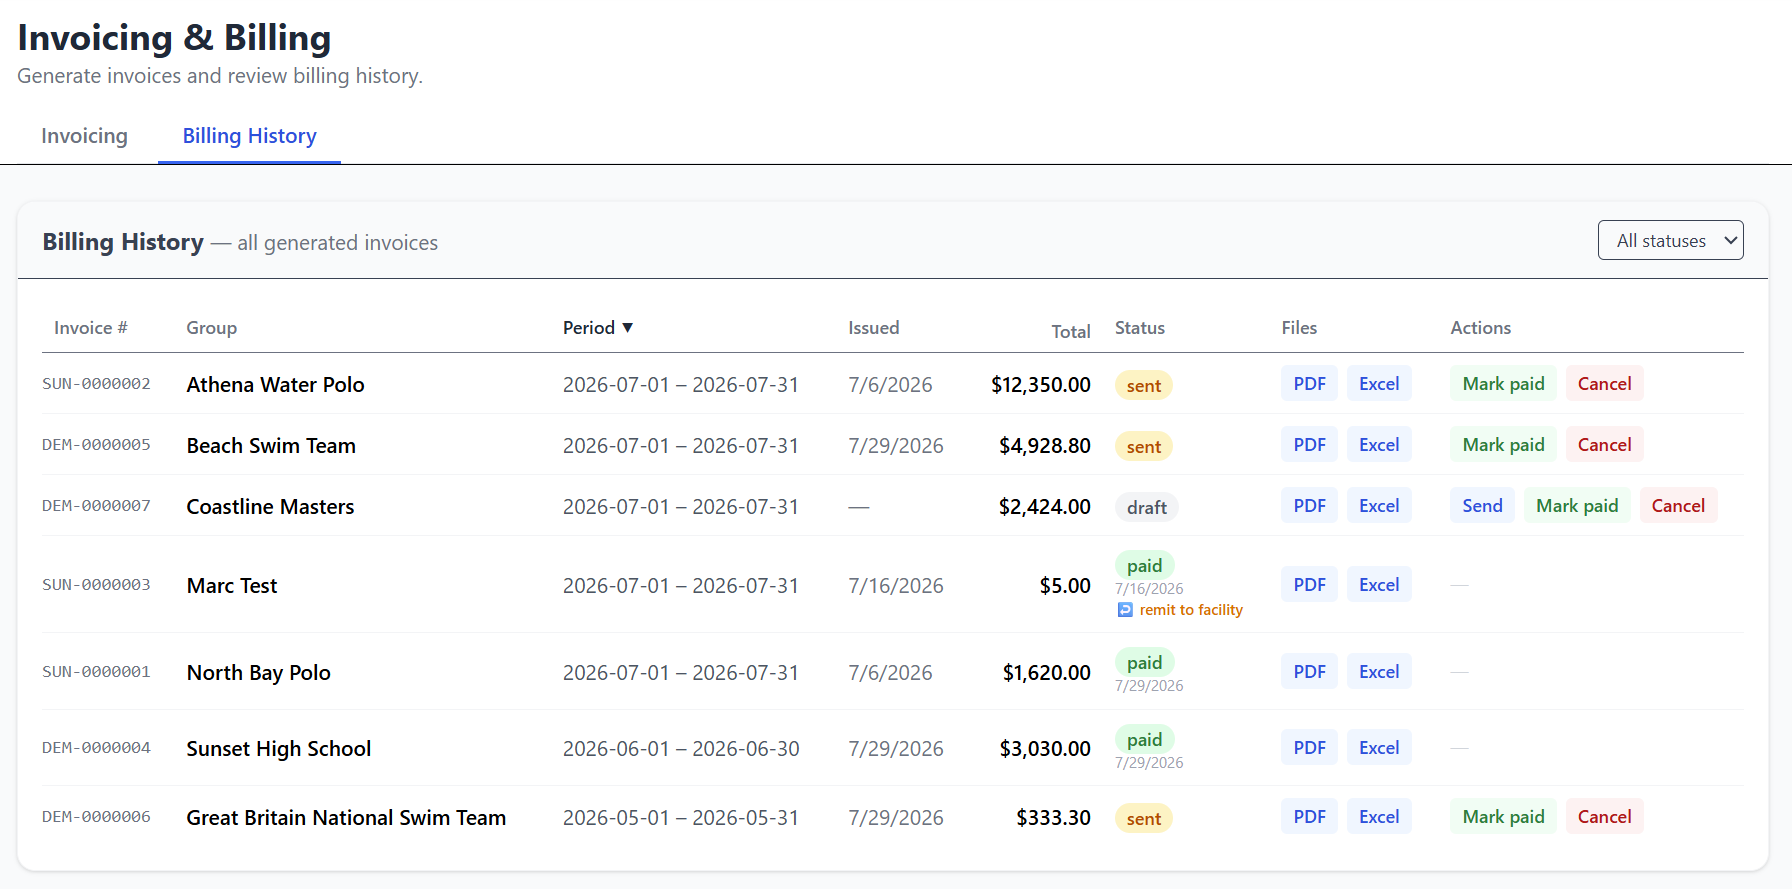Viewport: 1792px width, 889px height.
Task: Click paid badge for North Bay Polo
Action: (1145, 663)
